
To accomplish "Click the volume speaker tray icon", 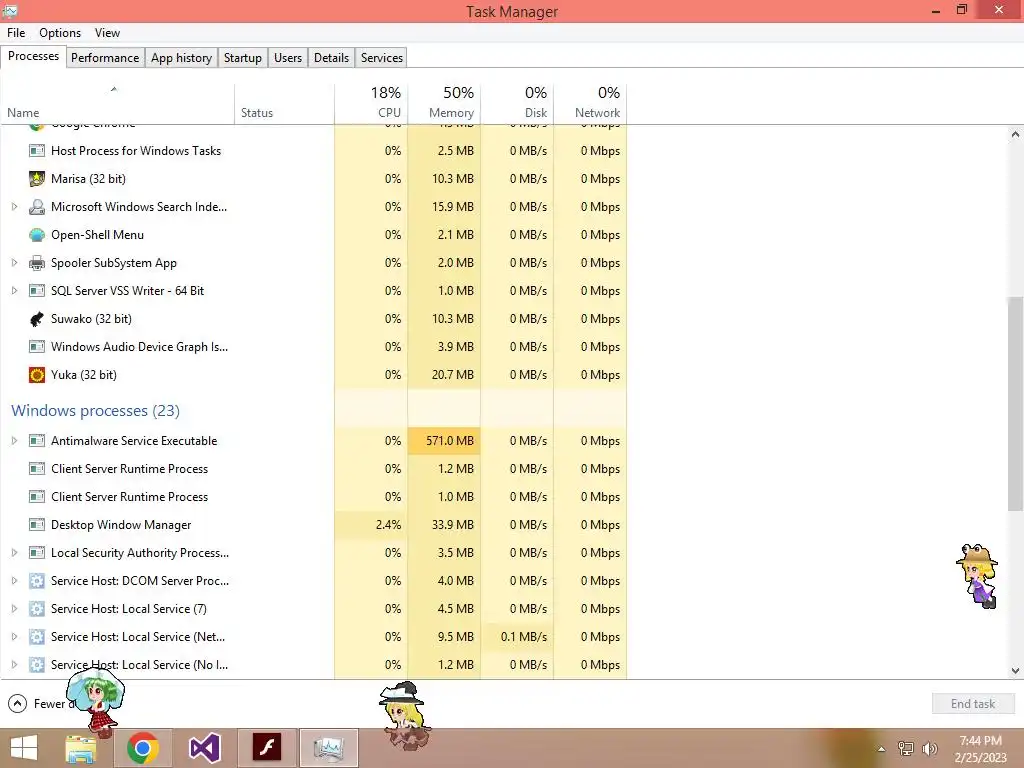I will point(930,749).
